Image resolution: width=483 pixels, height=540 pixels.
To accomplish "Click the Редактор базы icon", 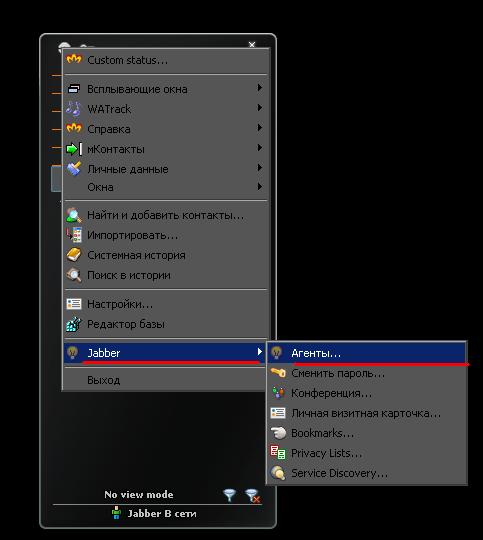I will tap(73, 324).
